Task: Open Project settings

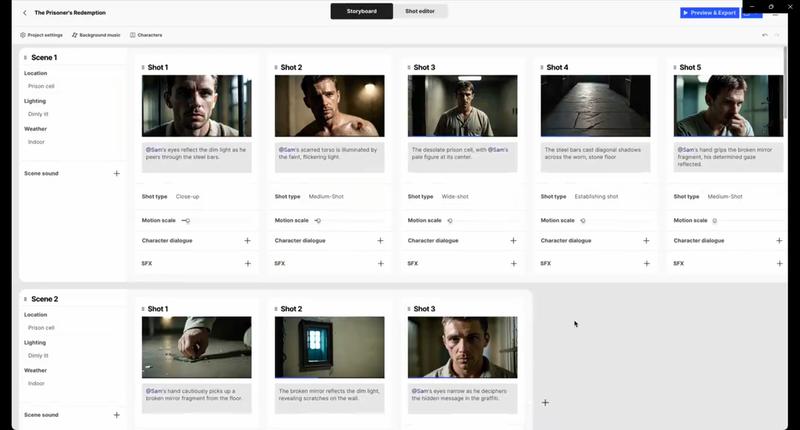Action: click(x=41, y=35)
